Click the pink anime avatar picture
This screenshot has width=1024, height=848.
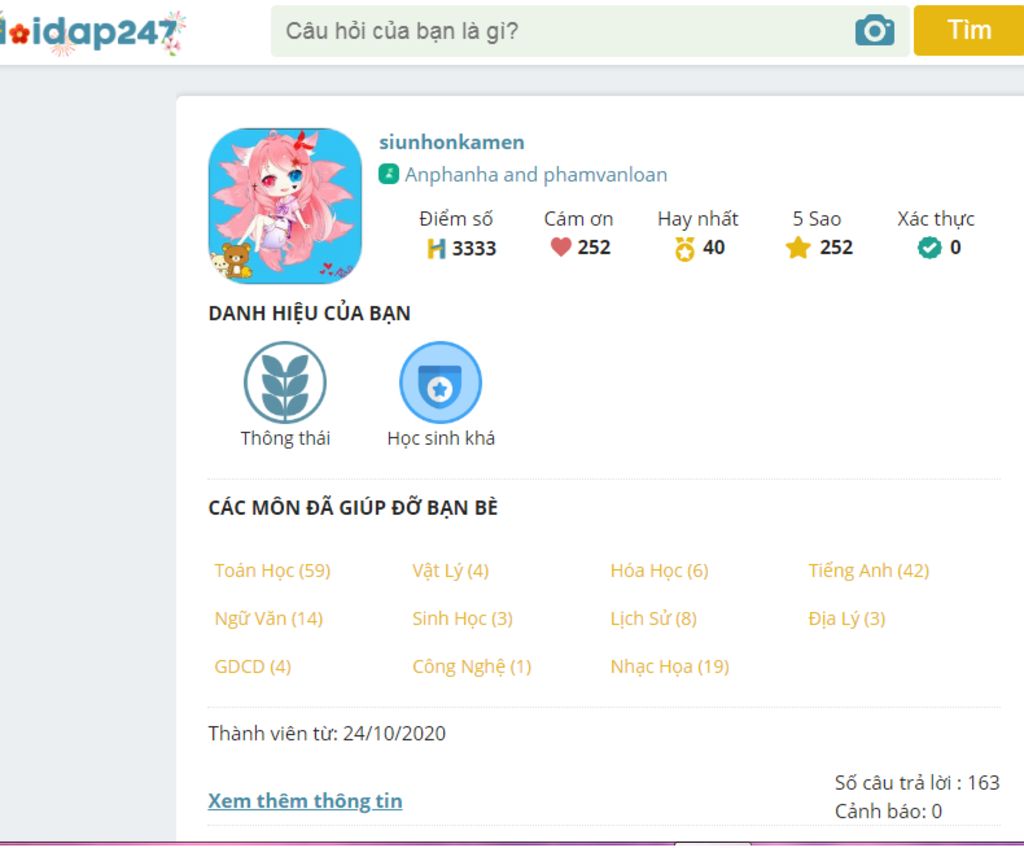285,206
